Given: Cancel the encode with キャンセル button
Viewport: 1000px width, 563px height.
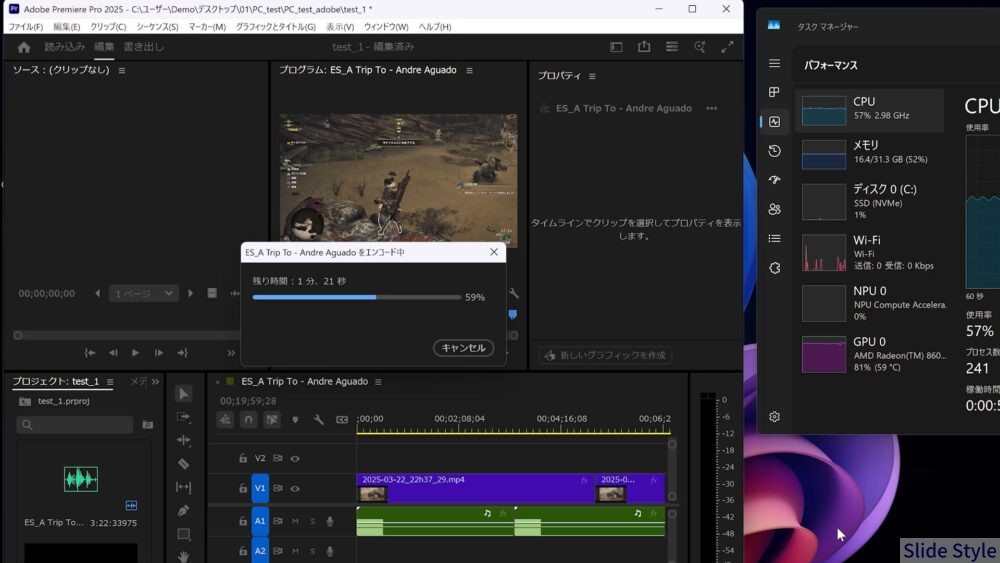Looking at the screenshot, I should pyautogui.click(x=464, y=347).
